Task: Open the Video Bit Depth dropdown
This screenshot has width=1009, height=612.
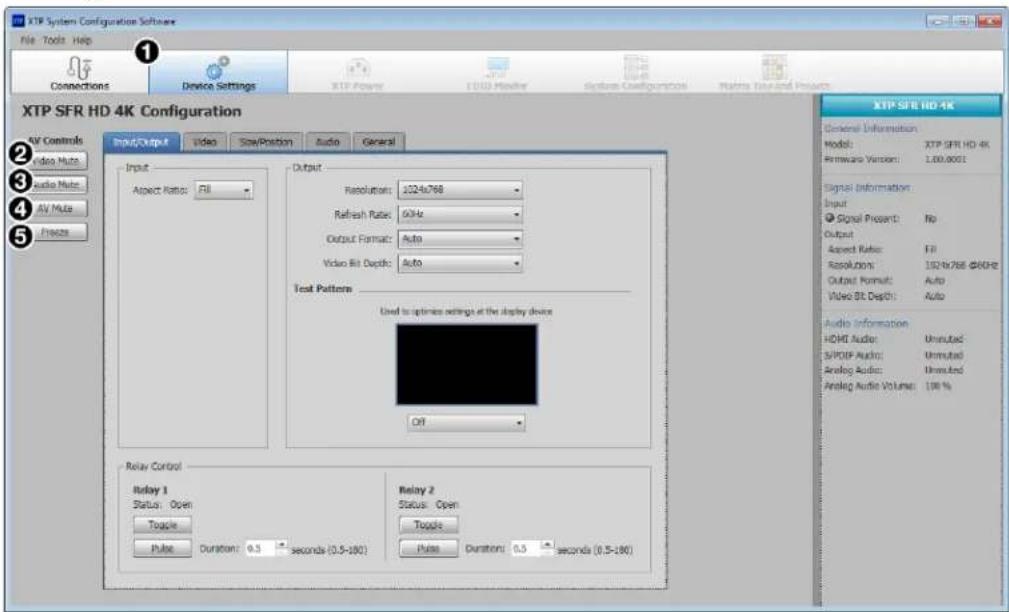Action: point(460,263)
